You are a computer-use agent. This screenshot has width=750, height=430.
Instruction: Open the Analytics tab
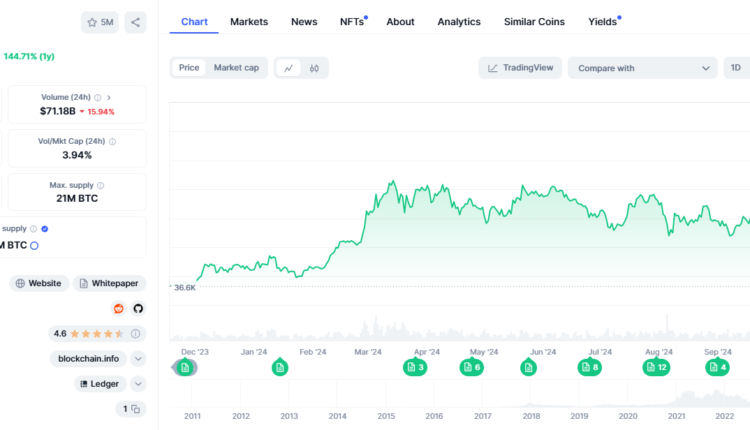pyautogui.click(x=458, y=21)
